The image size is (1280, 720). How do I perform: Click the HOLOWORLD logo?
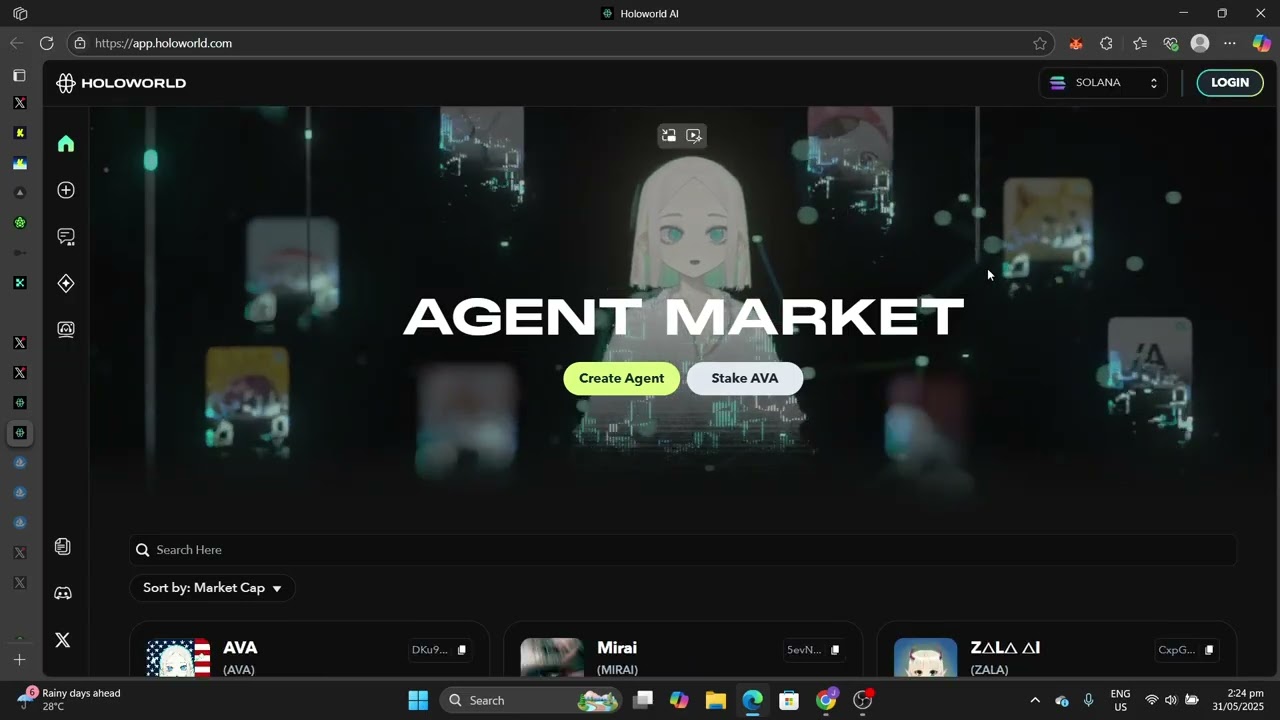(121, 83)
